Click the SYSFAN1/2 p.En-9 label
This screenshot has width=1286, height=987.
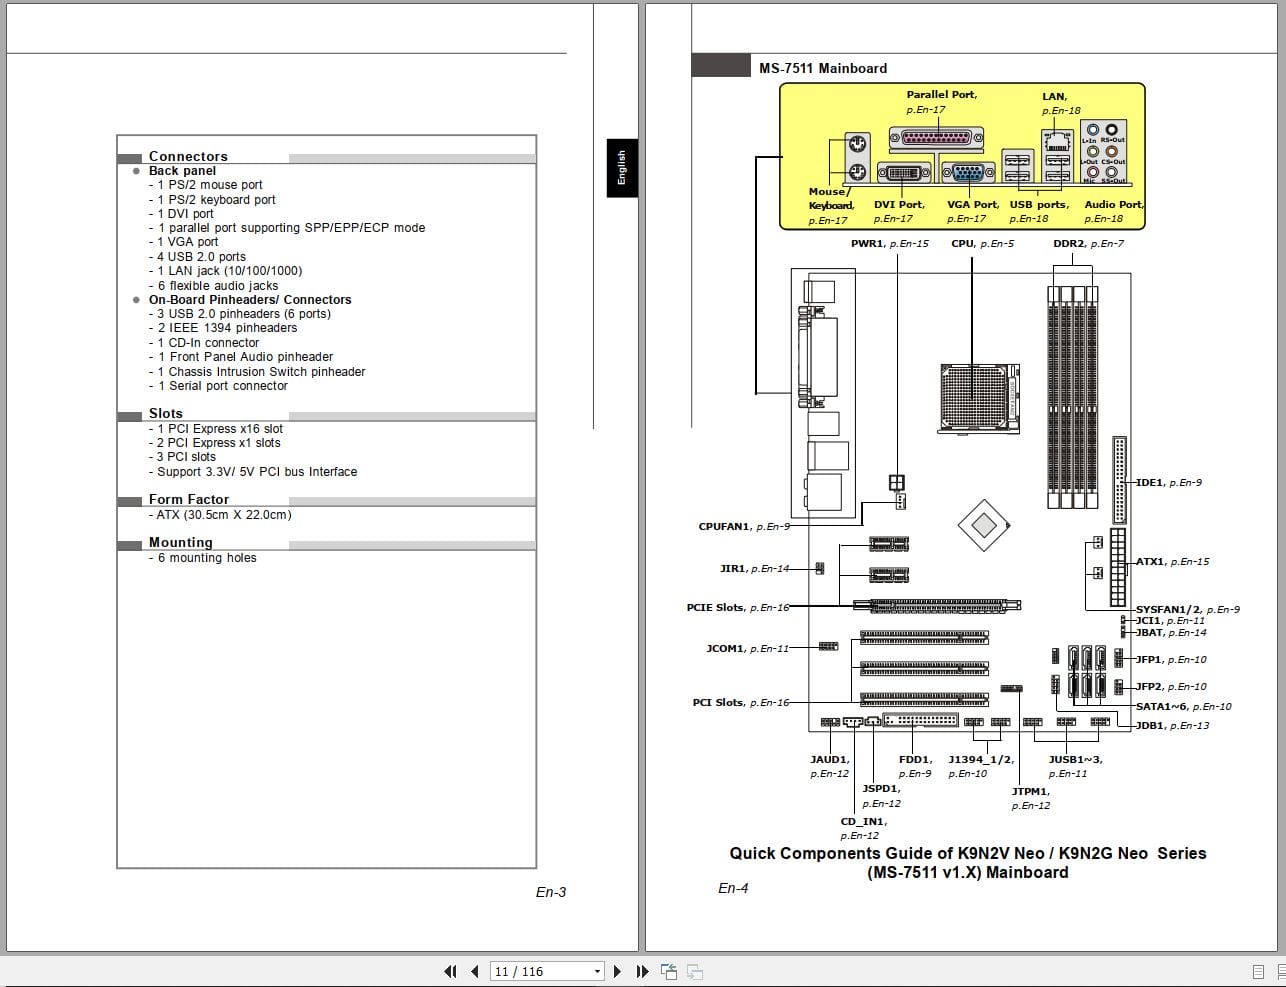point(1188,609)
